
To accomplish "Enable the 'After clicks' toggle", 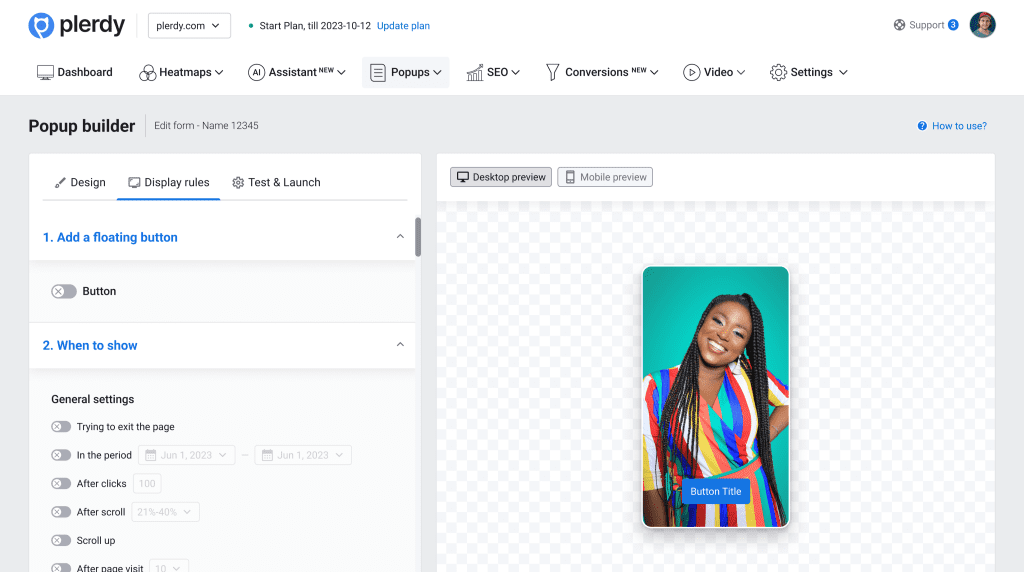I will pyautogui.click(x=61, y=484).
